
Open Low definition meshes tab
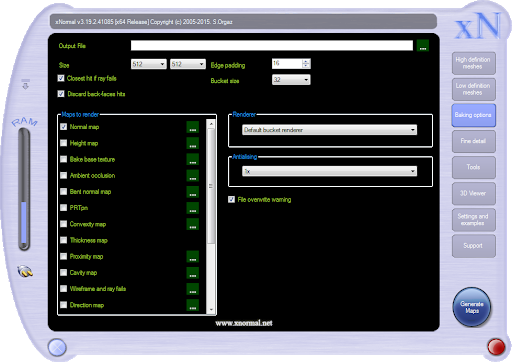pyautogui.click(x=473, y=89)
